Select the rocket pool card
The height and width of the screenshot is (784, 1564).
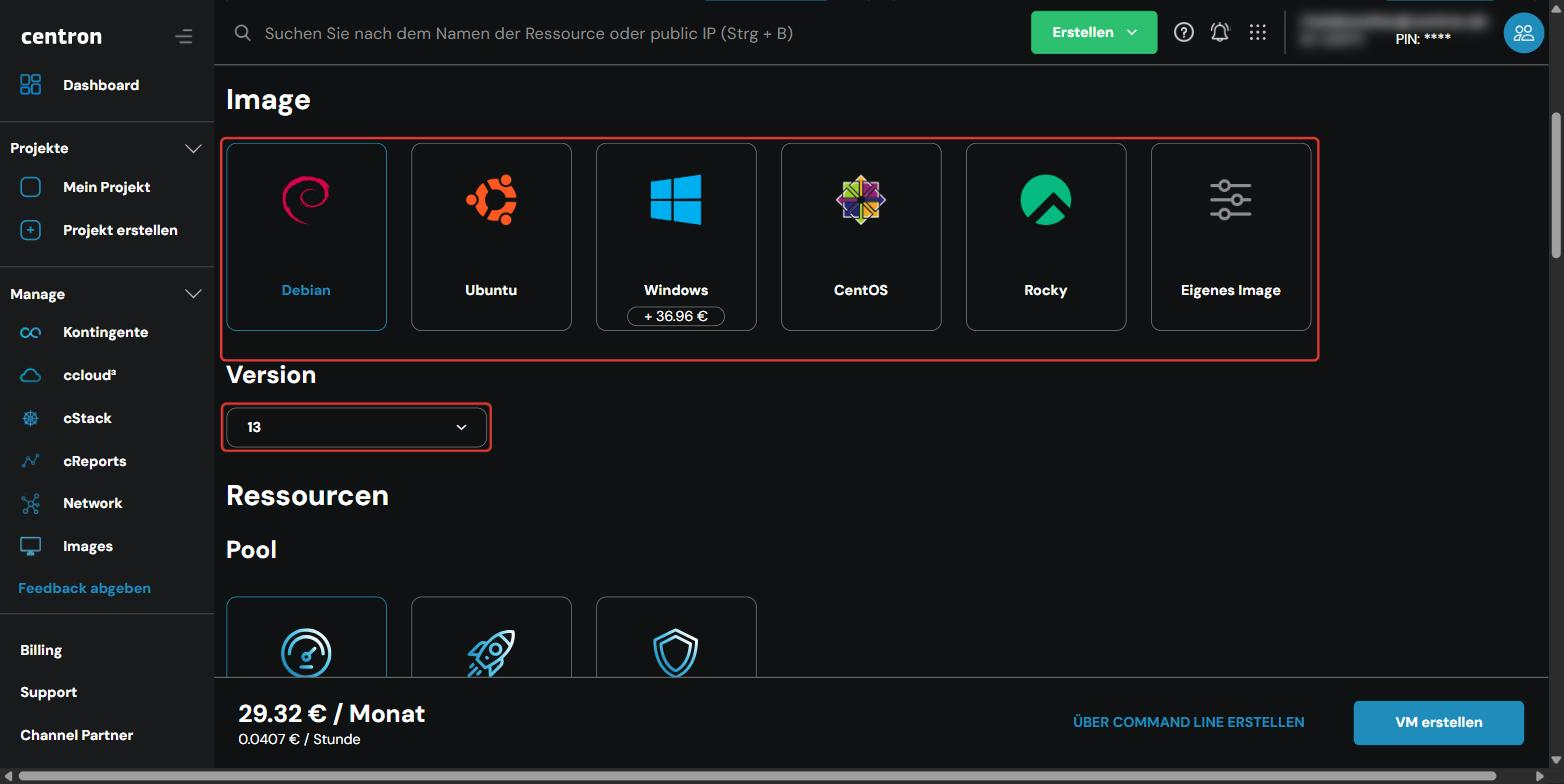491,637
